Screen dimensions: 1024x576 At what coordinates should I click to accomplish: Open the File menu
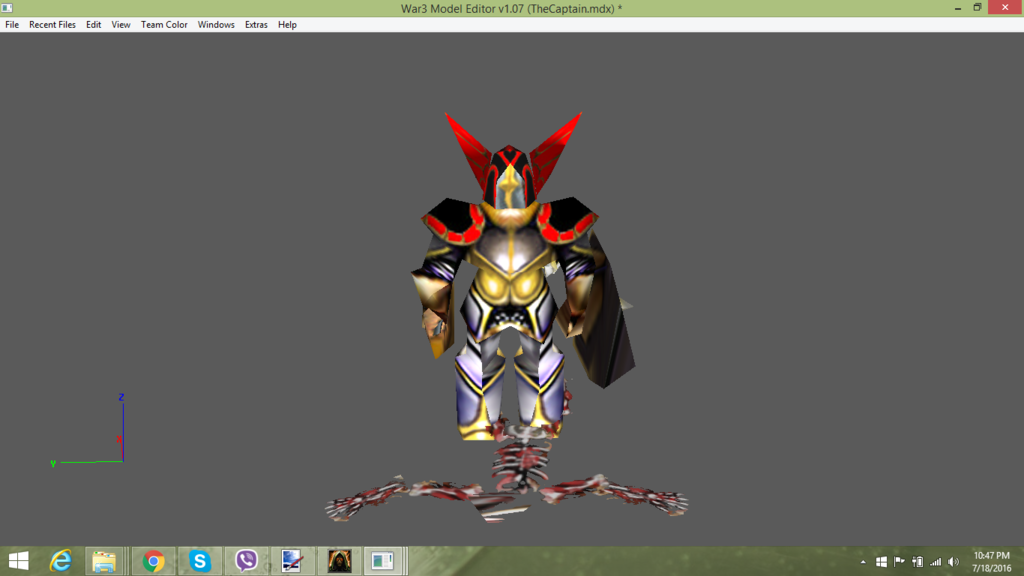tap(12, 25)
